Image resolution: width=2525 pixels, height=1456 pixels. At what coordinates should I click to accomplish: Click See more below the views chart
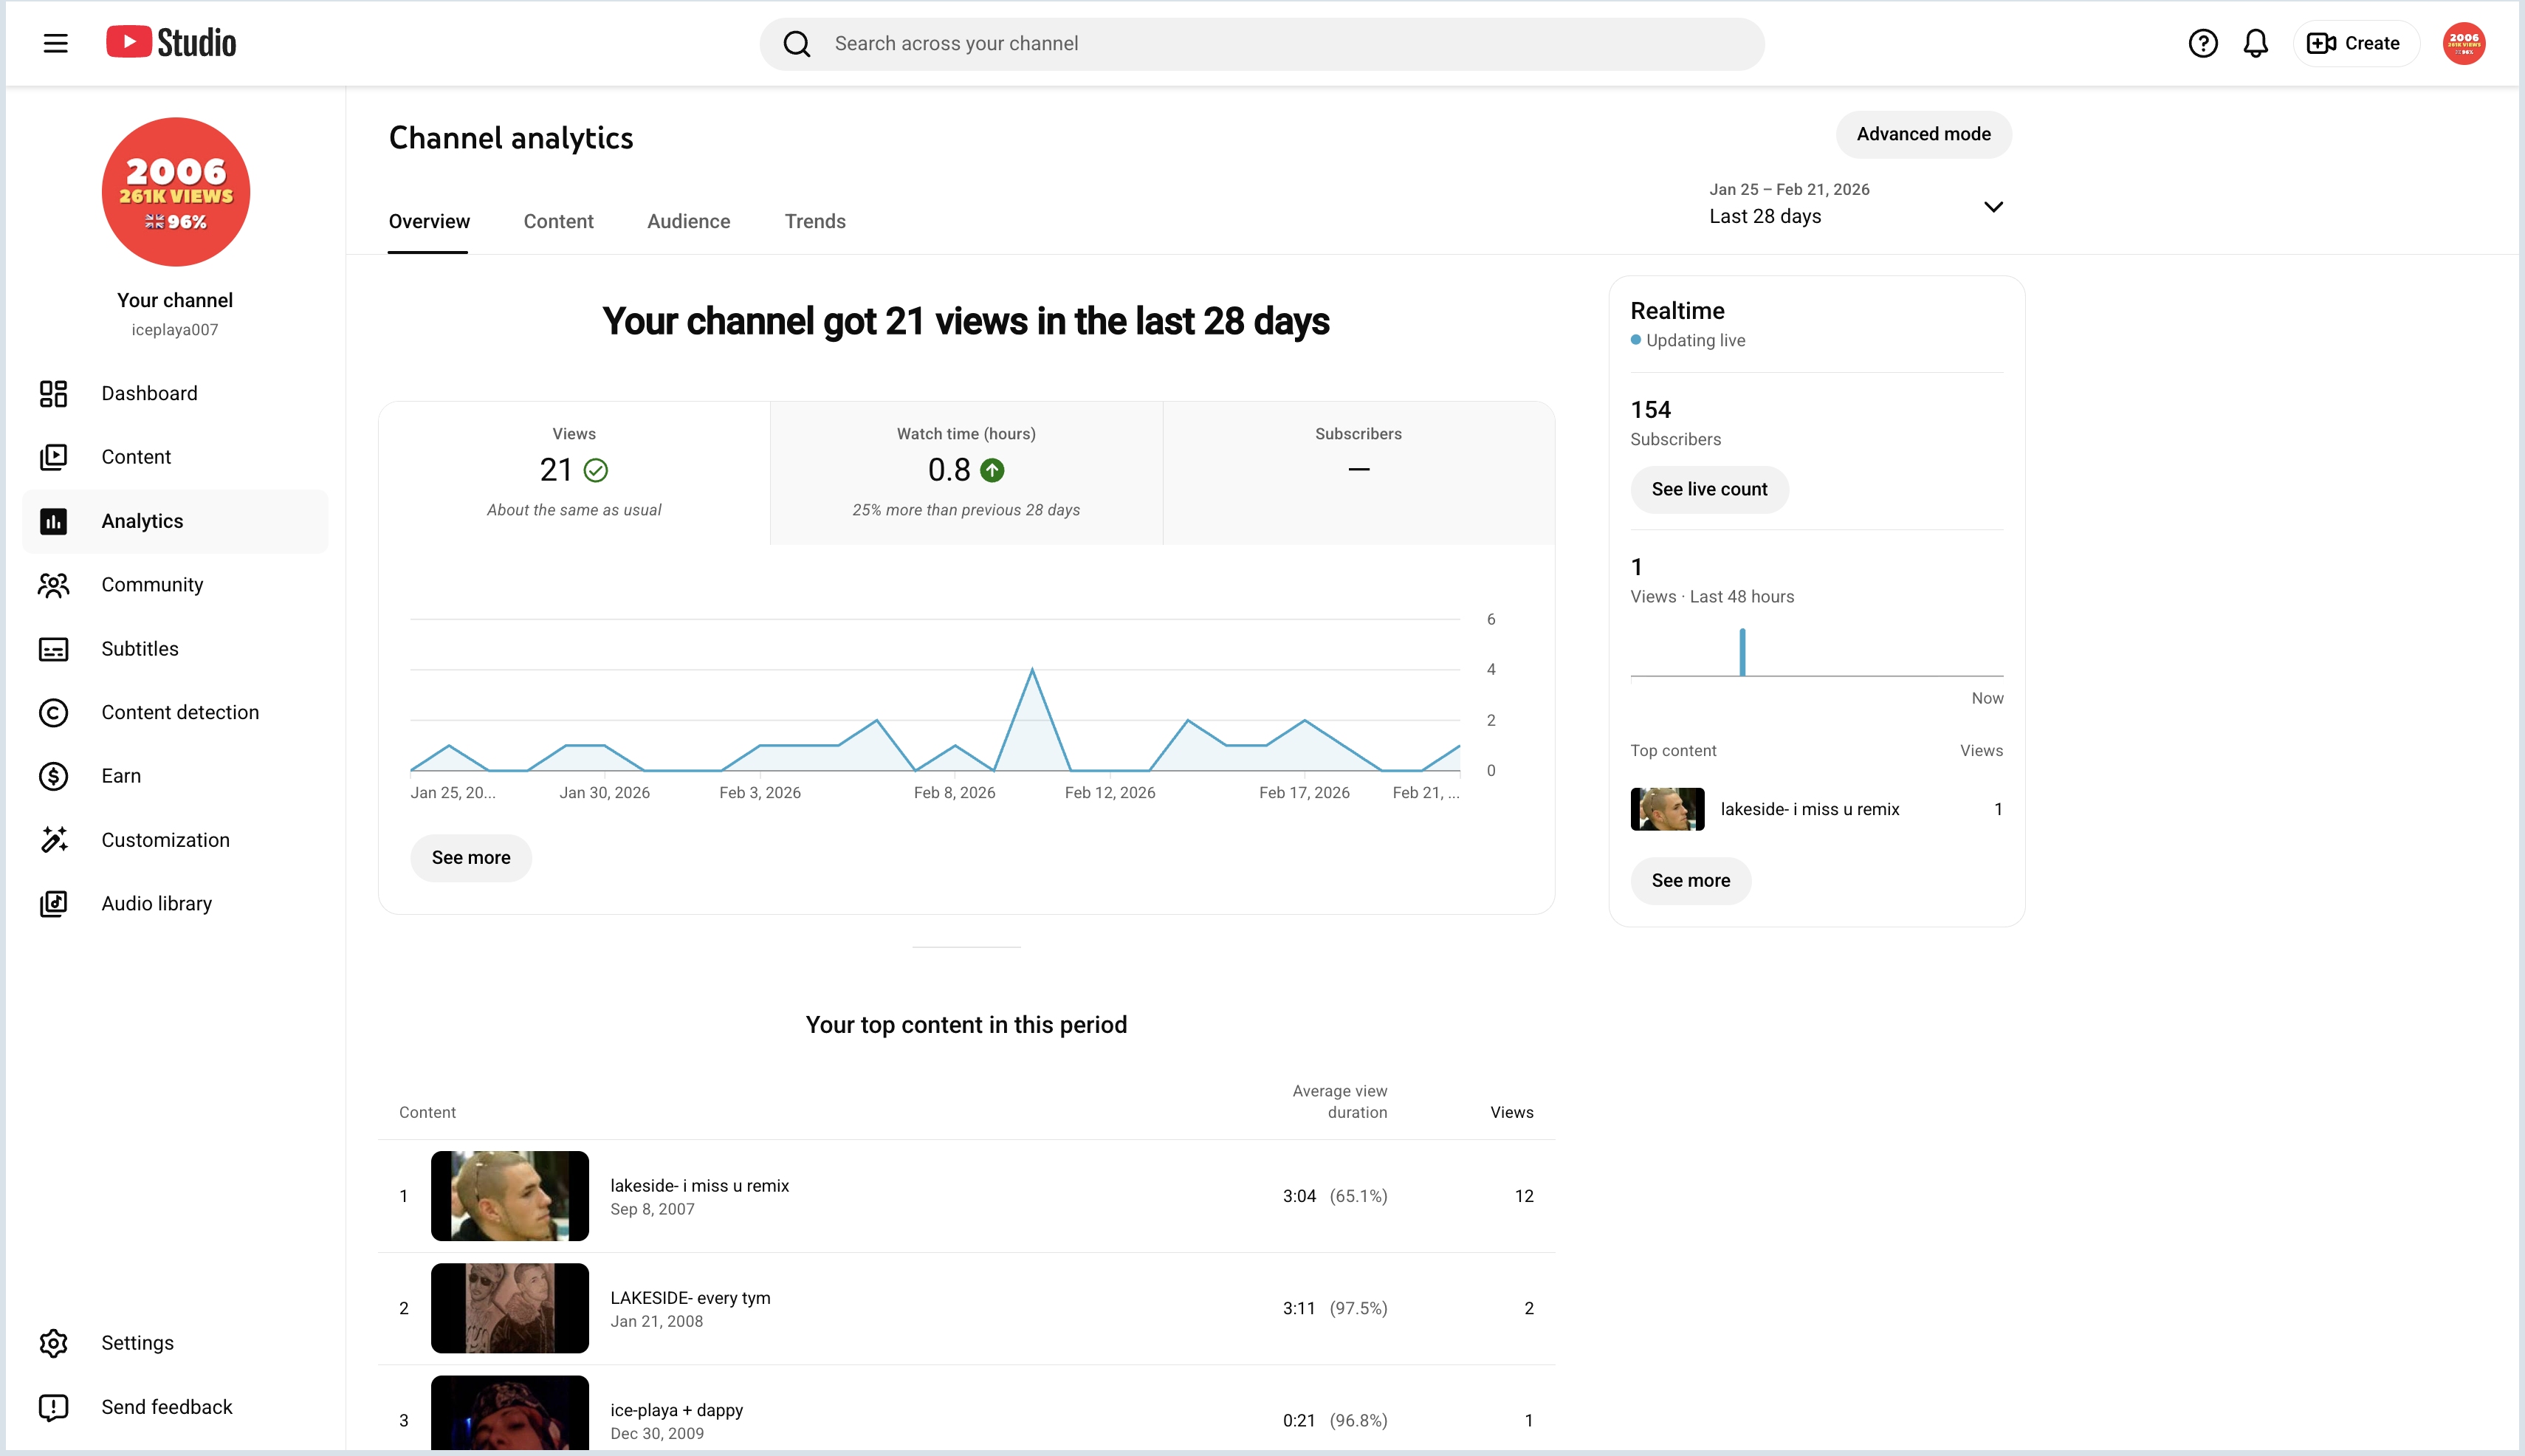pyautogui.click(x=471, y=858)
